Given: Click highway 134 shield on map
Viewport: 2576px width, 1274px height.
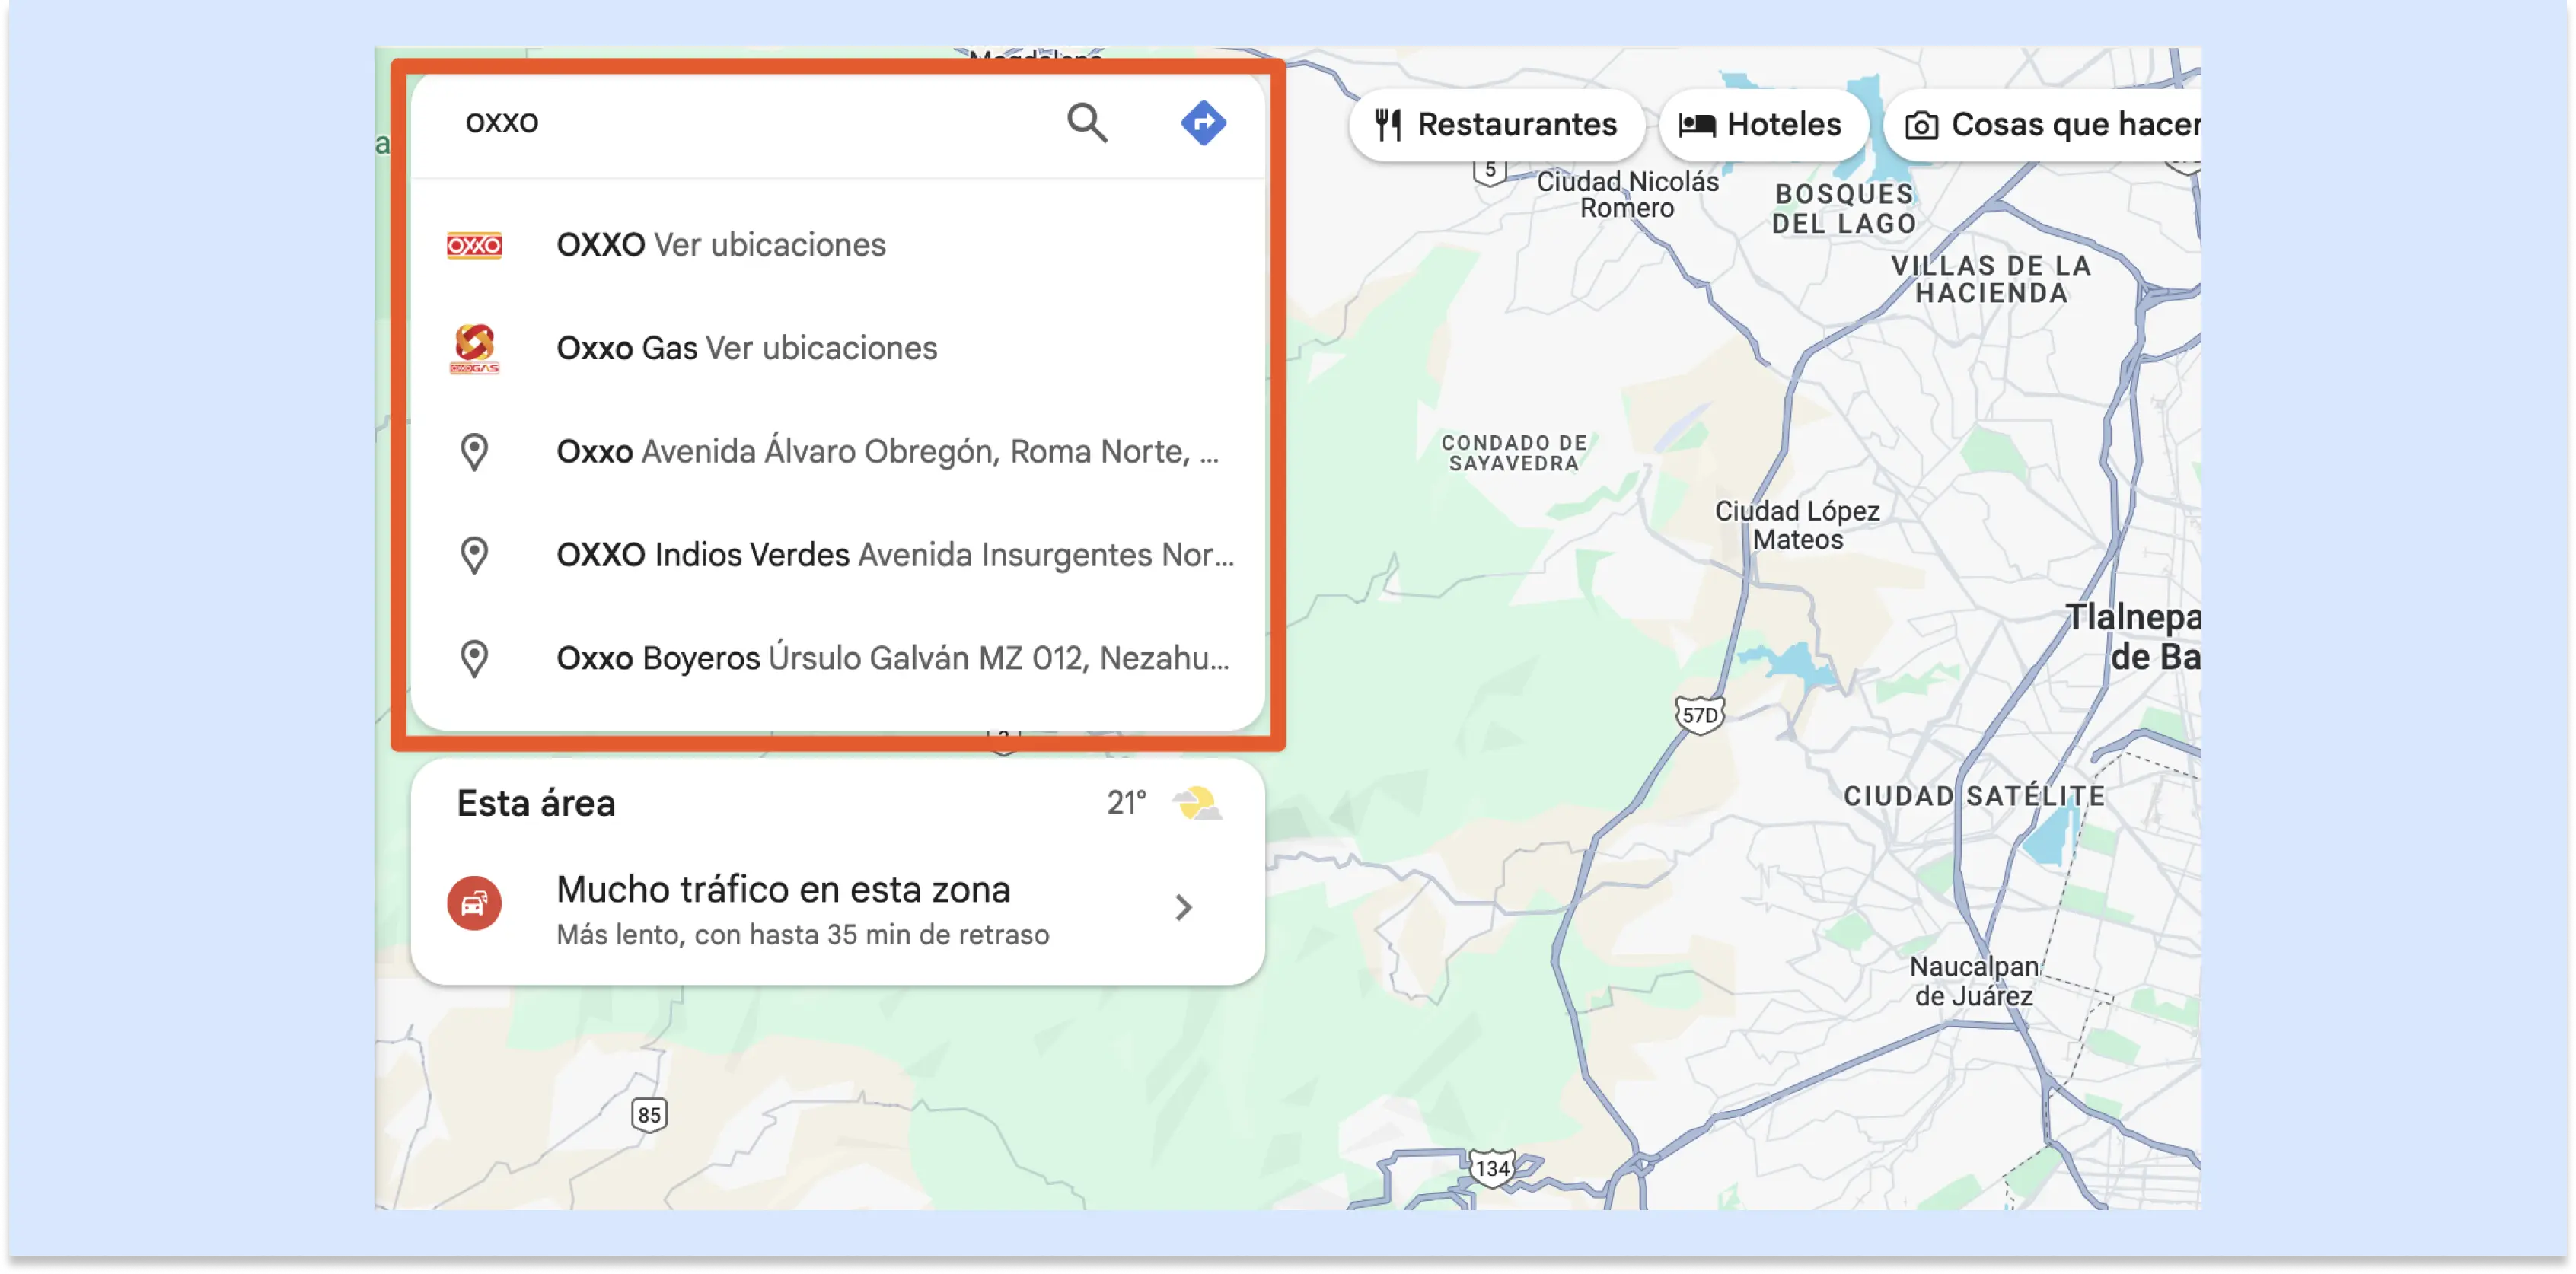Looking at the screenshot, I should tap(1492, 1168).
